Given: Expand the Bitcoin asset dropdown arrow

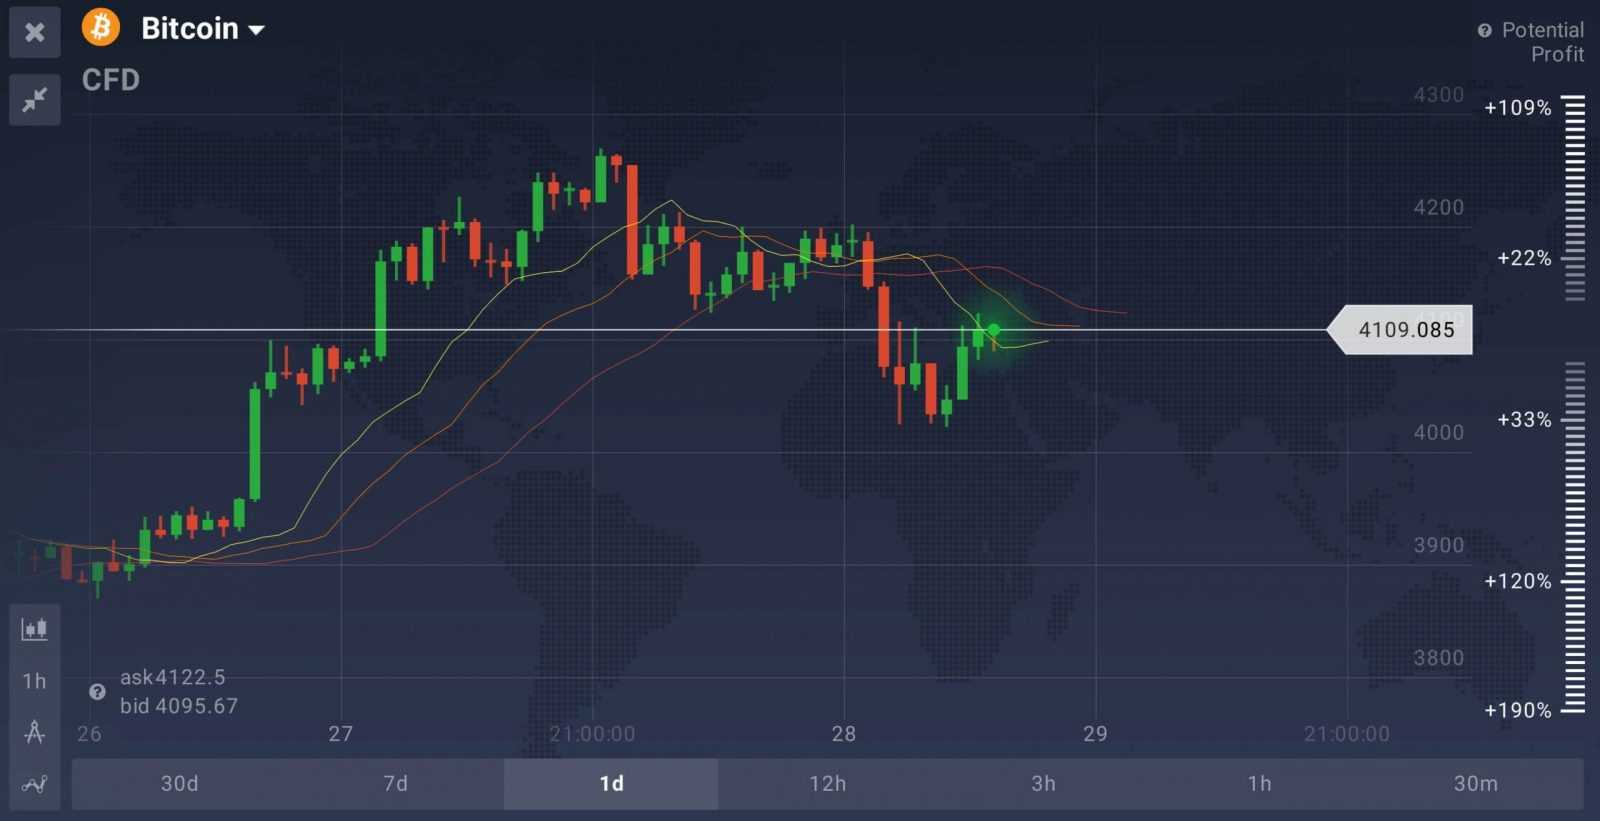Looking at the screenshot, I should pos(257,30).
